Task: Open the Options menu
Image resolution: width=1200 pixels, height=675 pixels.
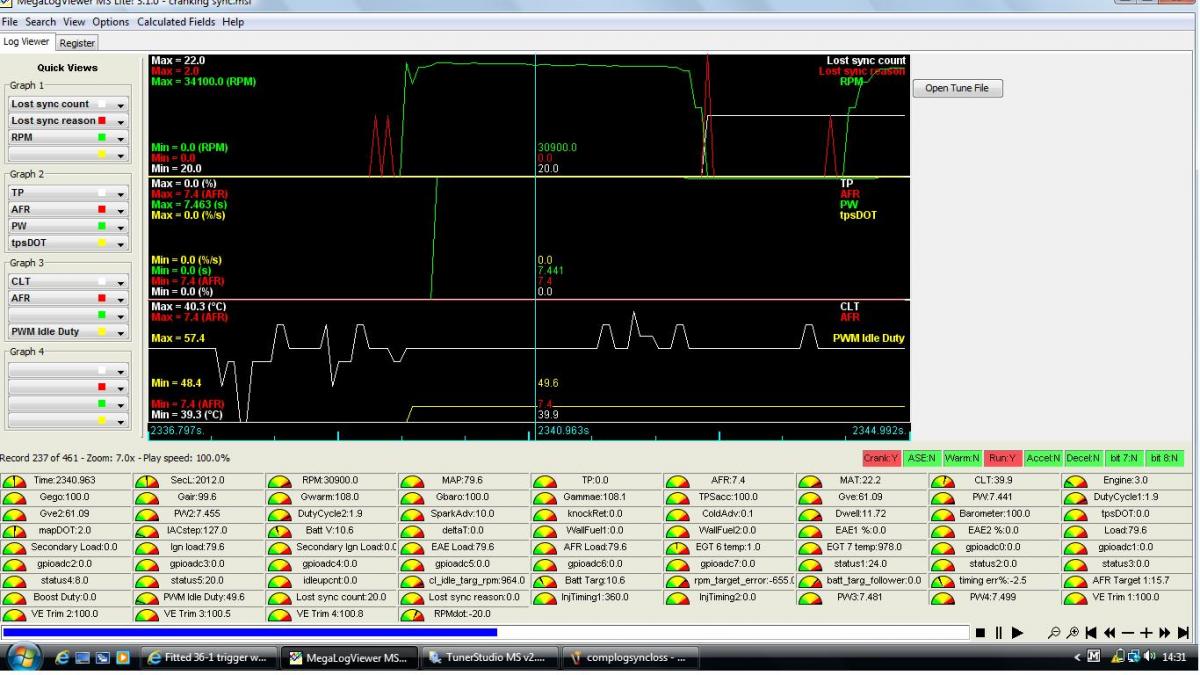Action: pyautogui.click(x=110, y=22)
